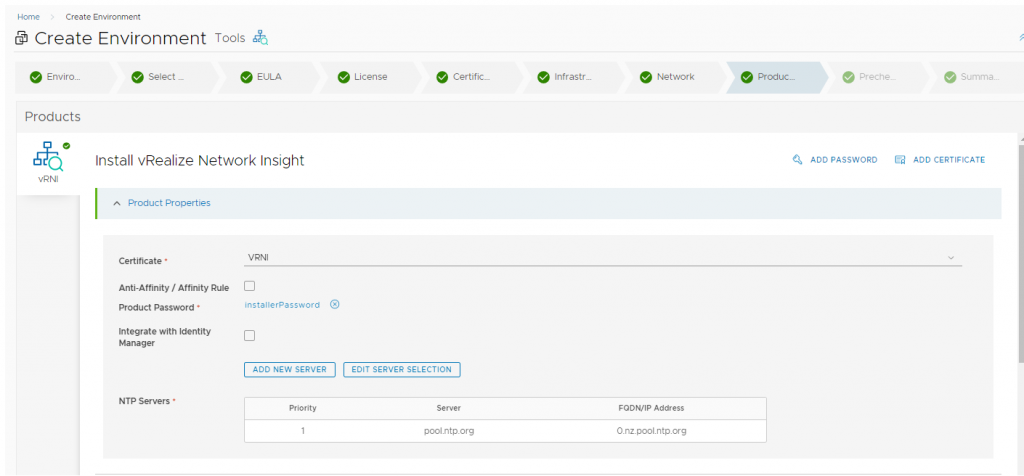This screenshot has width=1024, height=476.
Task: Go to the Environment wizard step
Action: click(x=63, y=77)
